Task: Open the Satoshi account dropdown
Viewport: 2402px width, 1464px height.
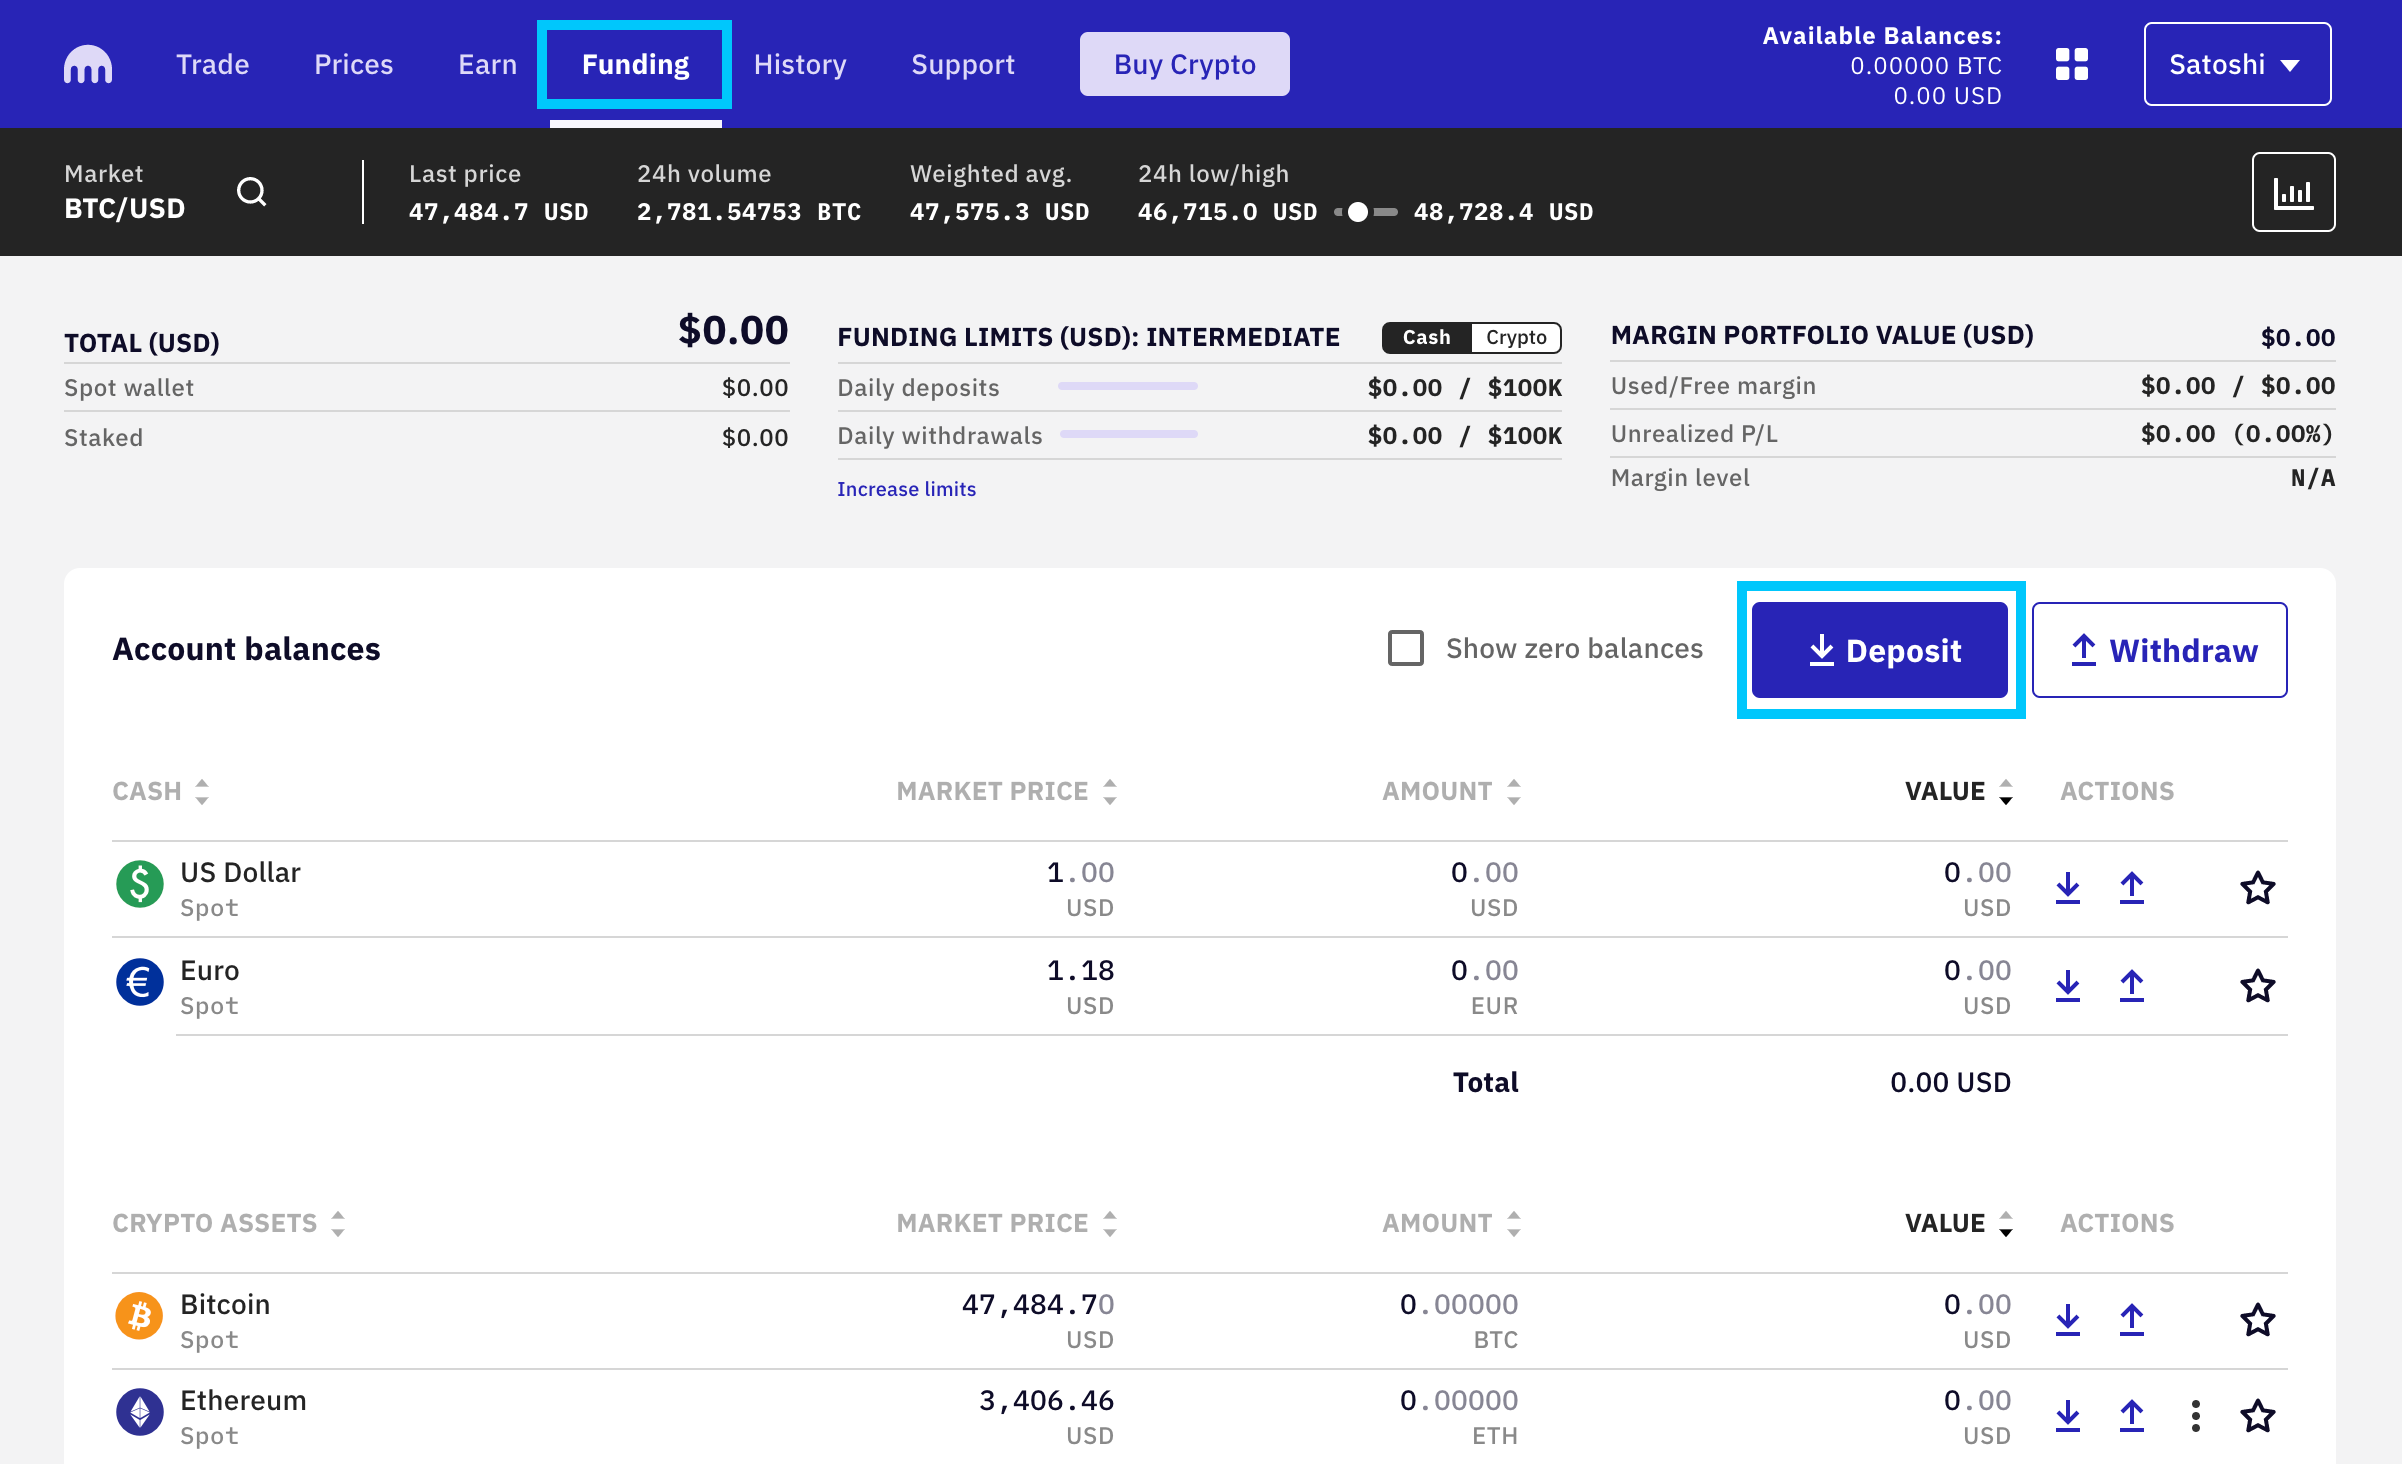Action: tap(2237, 64)
